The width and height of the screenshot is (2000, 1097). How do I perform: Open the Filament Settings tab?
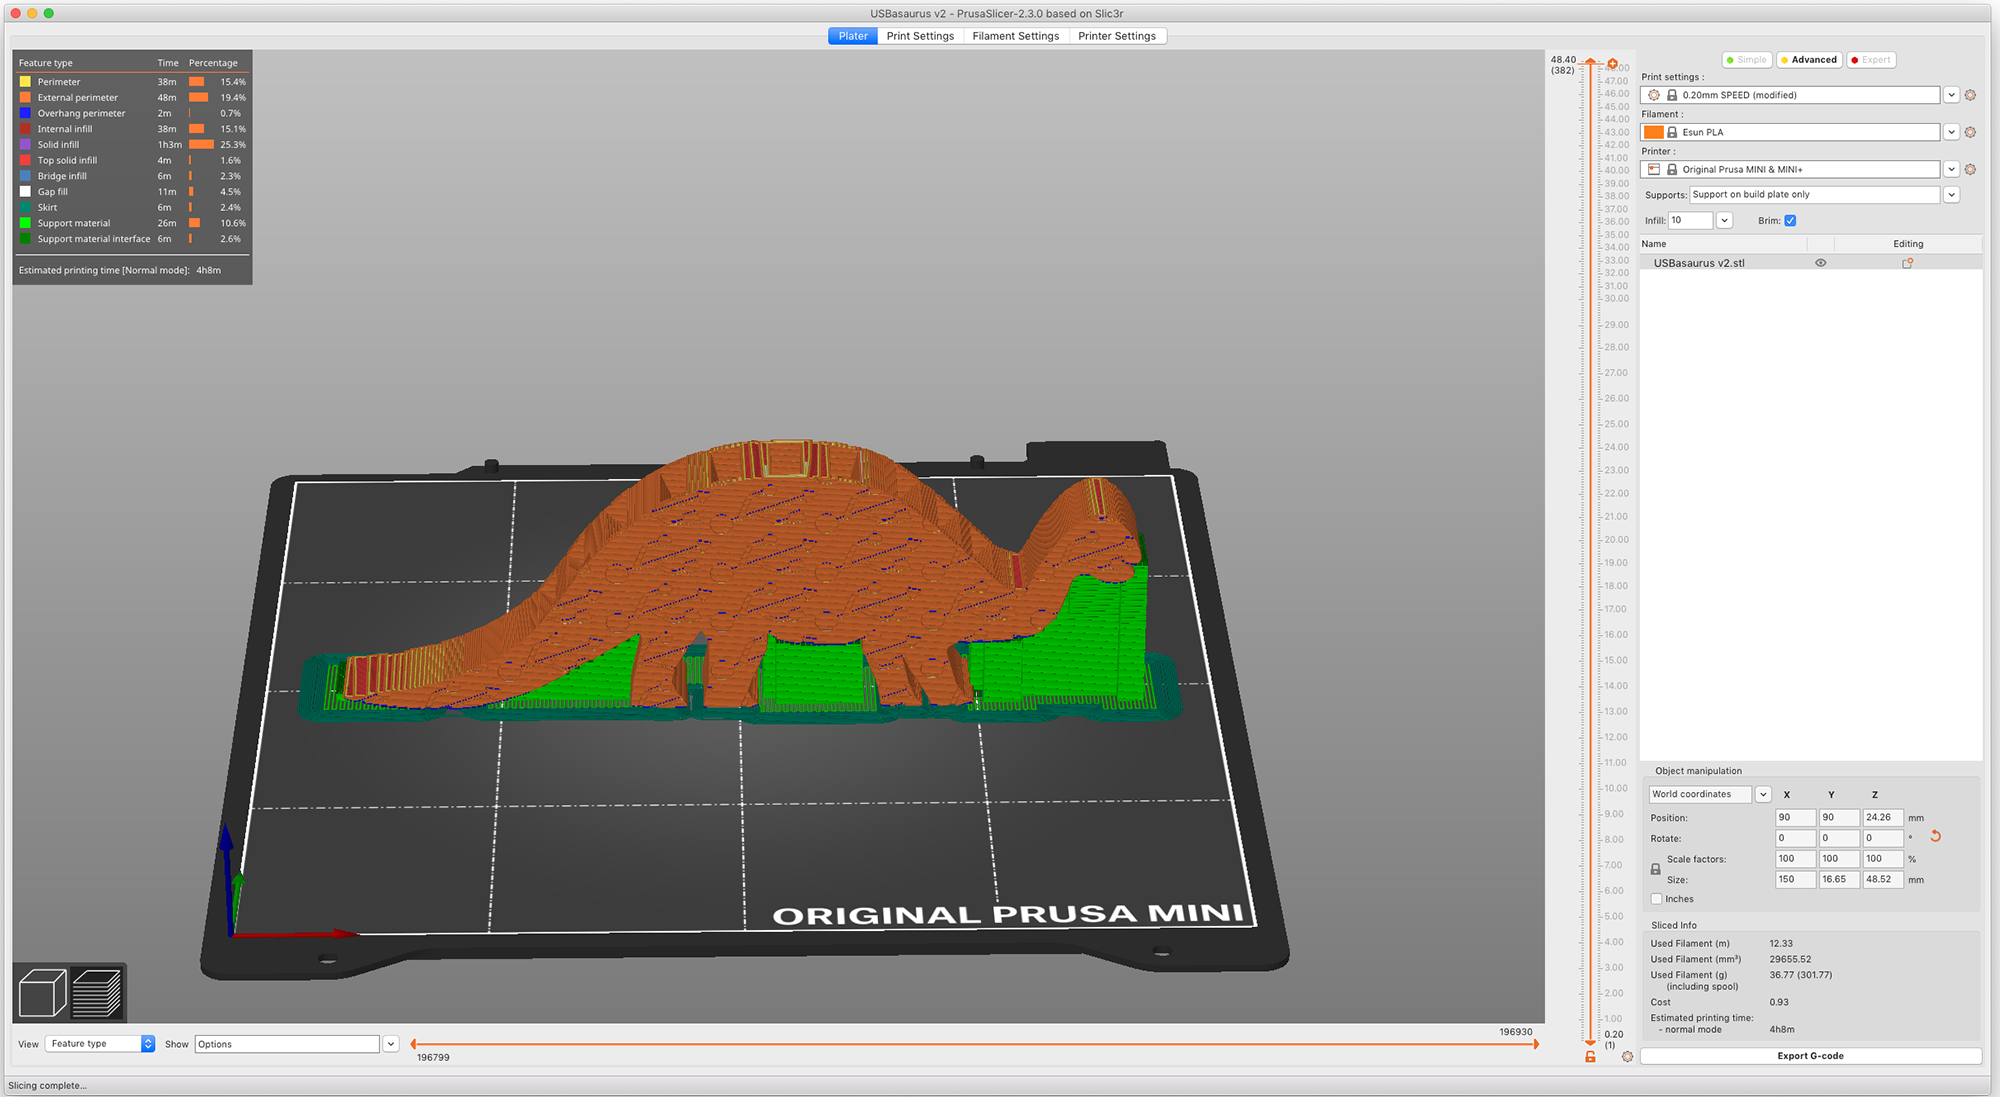tap(1016, 36)
